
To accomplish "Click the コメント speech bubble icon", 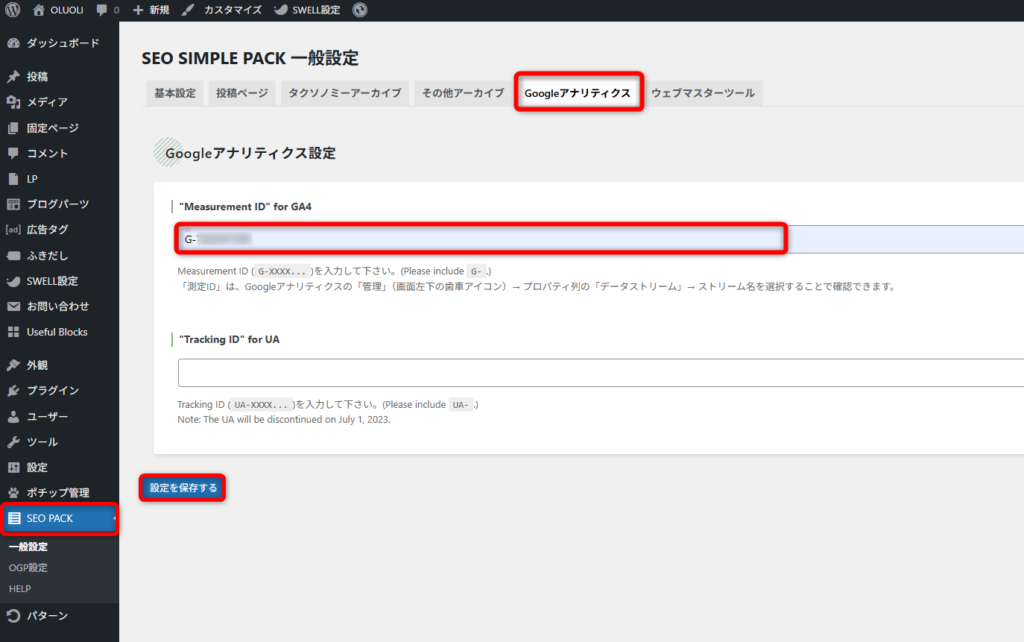I will [13, 153].
